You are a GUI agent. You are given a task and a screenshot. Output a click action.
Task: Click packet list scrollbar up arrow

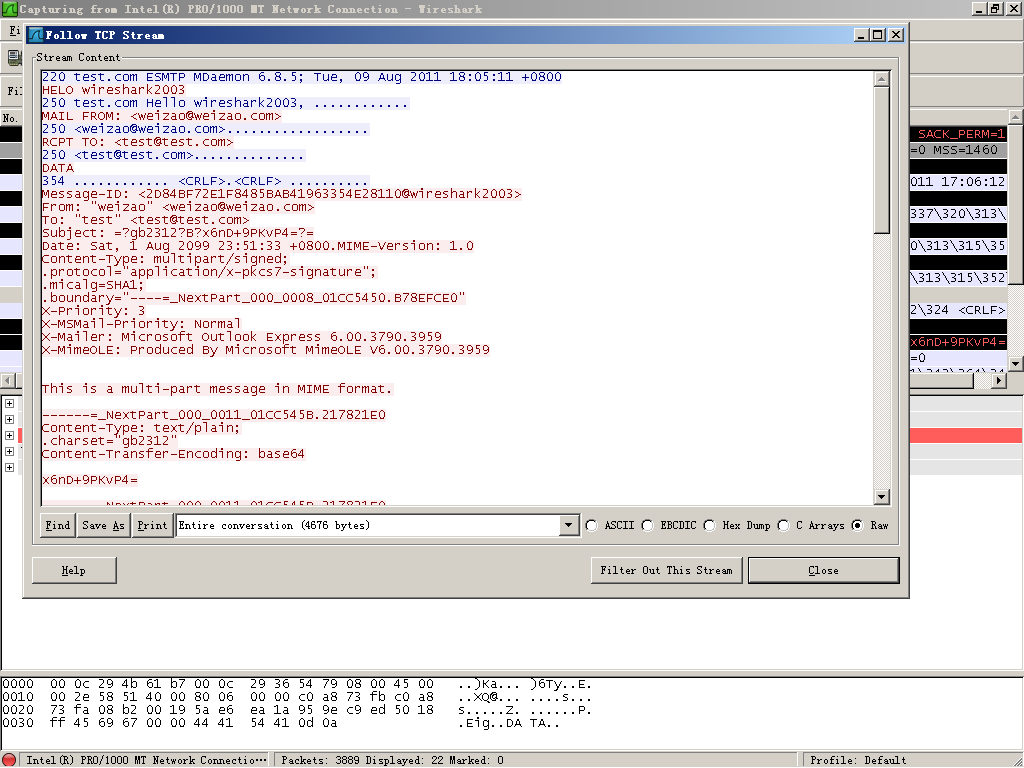click(1016, 118)
